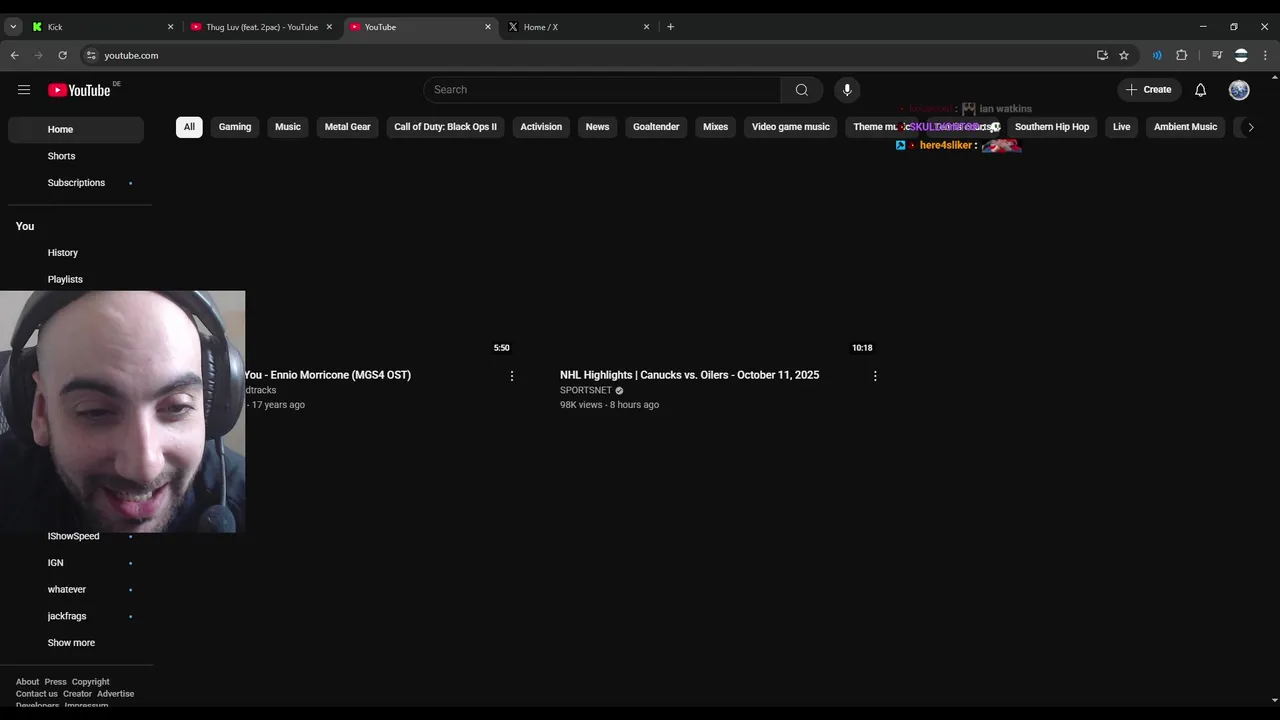The height and width of the screenshot is (720, 1280).
Task: Select the Video game music chip
Action: point(791,127)
